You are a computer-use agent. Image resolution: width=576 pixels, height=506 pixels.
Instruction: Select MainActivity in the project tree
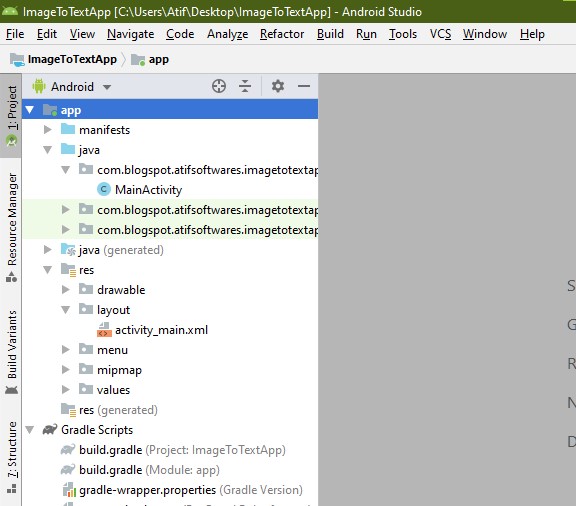(x=148, y=190)
